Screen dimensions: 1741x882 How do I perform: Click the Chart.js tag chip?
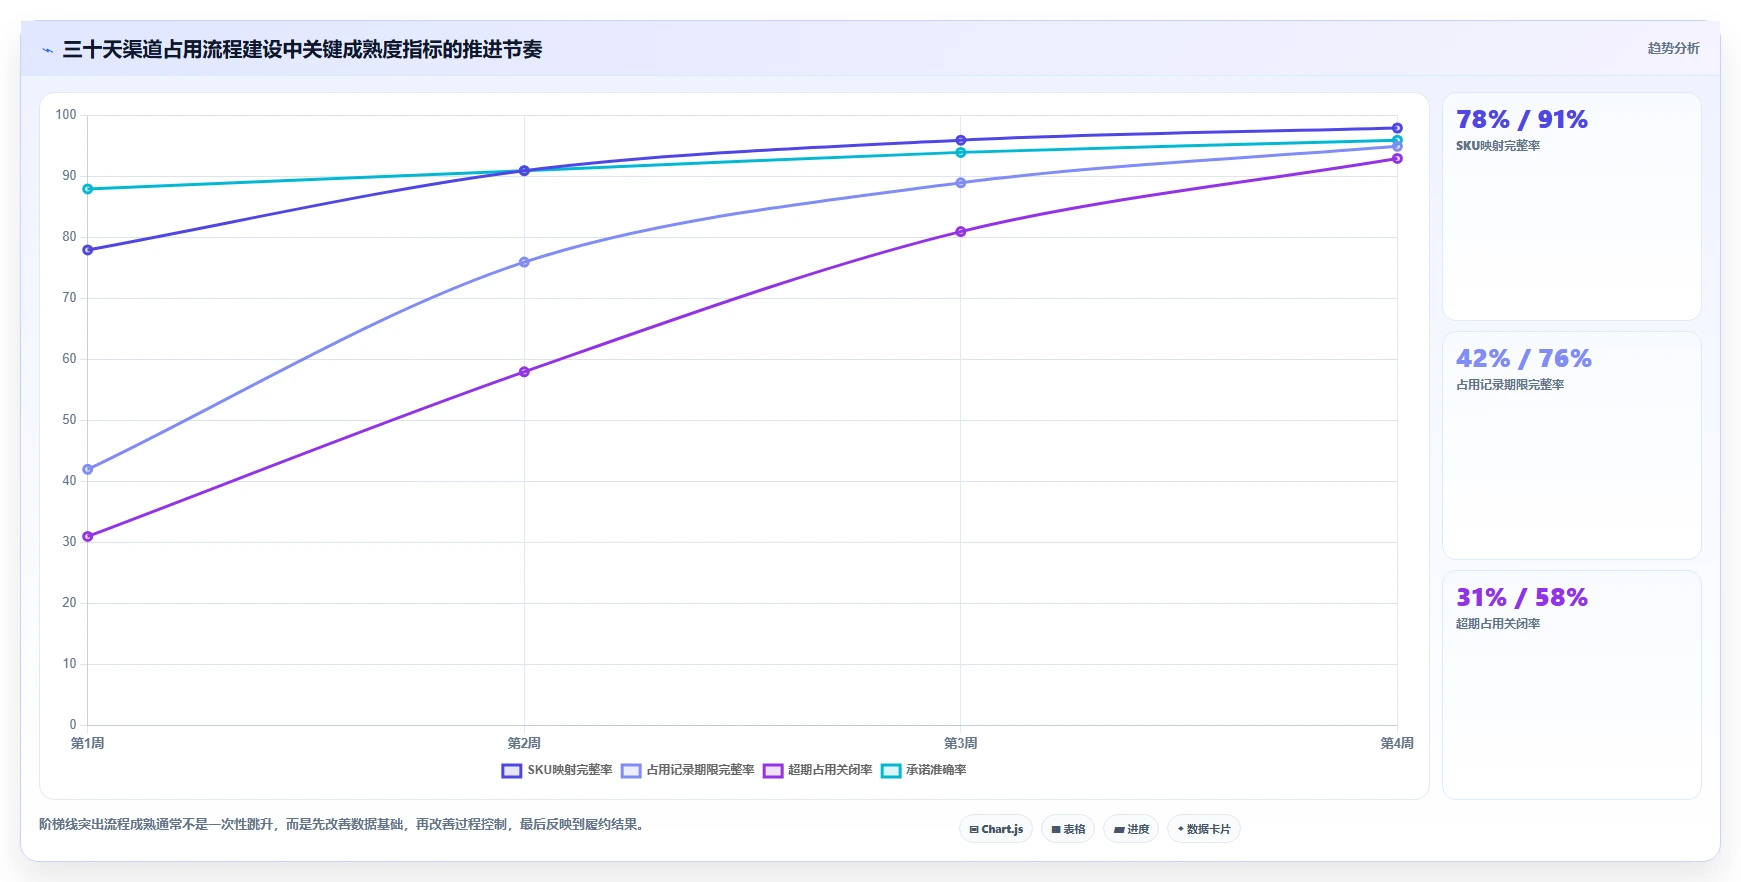coord(996,829)
